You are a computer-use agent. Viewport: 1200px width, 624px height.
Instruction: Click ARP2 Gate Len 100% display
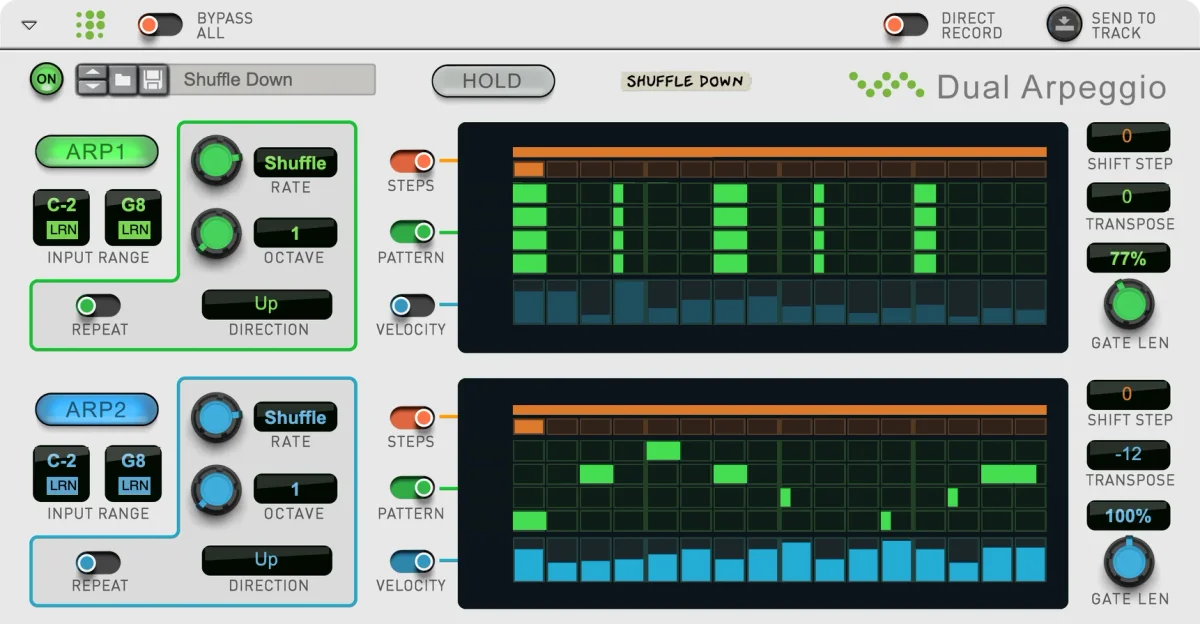click(x=1128, y=516)
